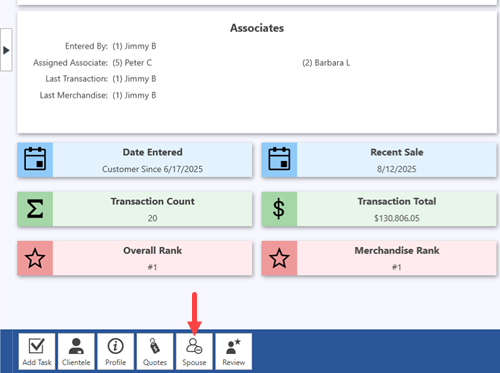Click the Add Task checkmark button
The width and height of the screenshot is (500, 373).
tap(37, 351)
